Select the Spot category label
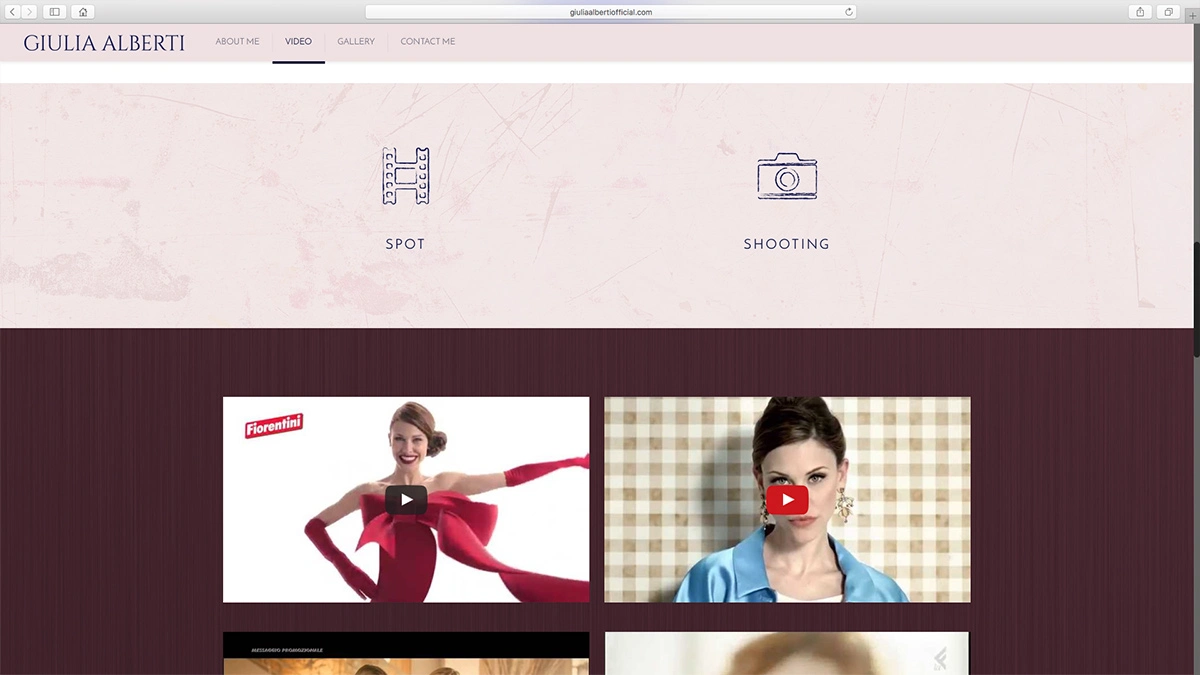The width and height of the screenshot is (1200, 675). pos(405,244)
